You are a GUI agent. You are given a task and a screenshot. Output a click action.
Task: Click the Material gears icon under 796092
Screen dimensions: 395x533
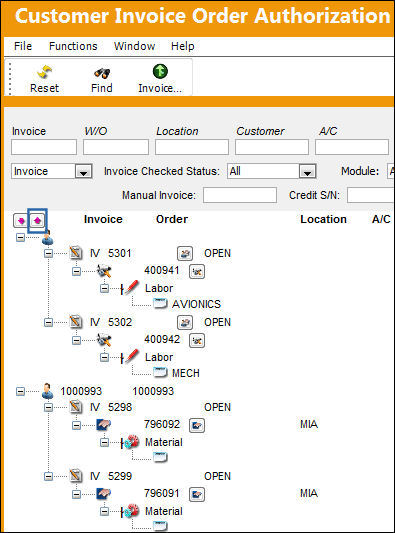(132, 442)
